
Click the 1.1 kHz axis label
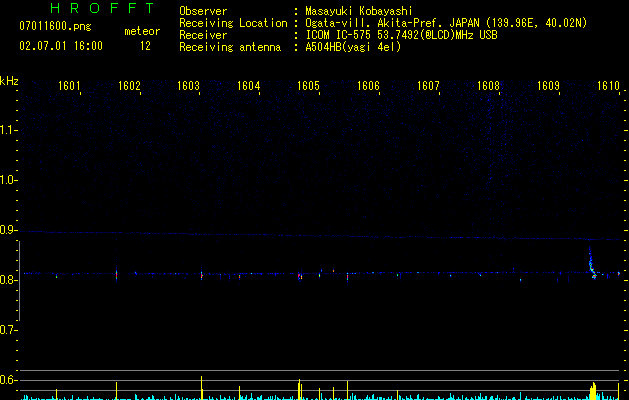[8, 130]
